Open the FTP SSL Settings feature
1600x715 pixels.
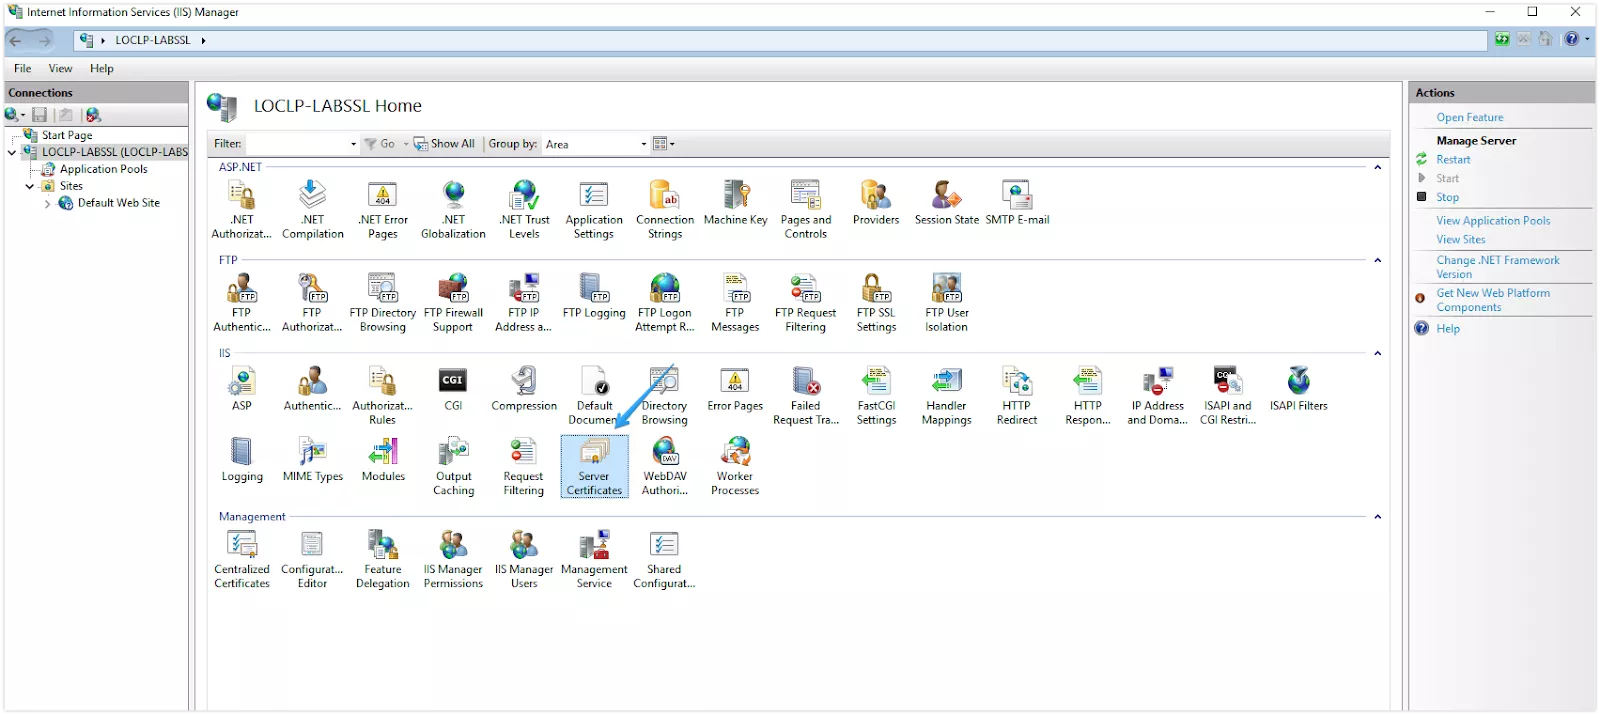[x=876, y=303]
